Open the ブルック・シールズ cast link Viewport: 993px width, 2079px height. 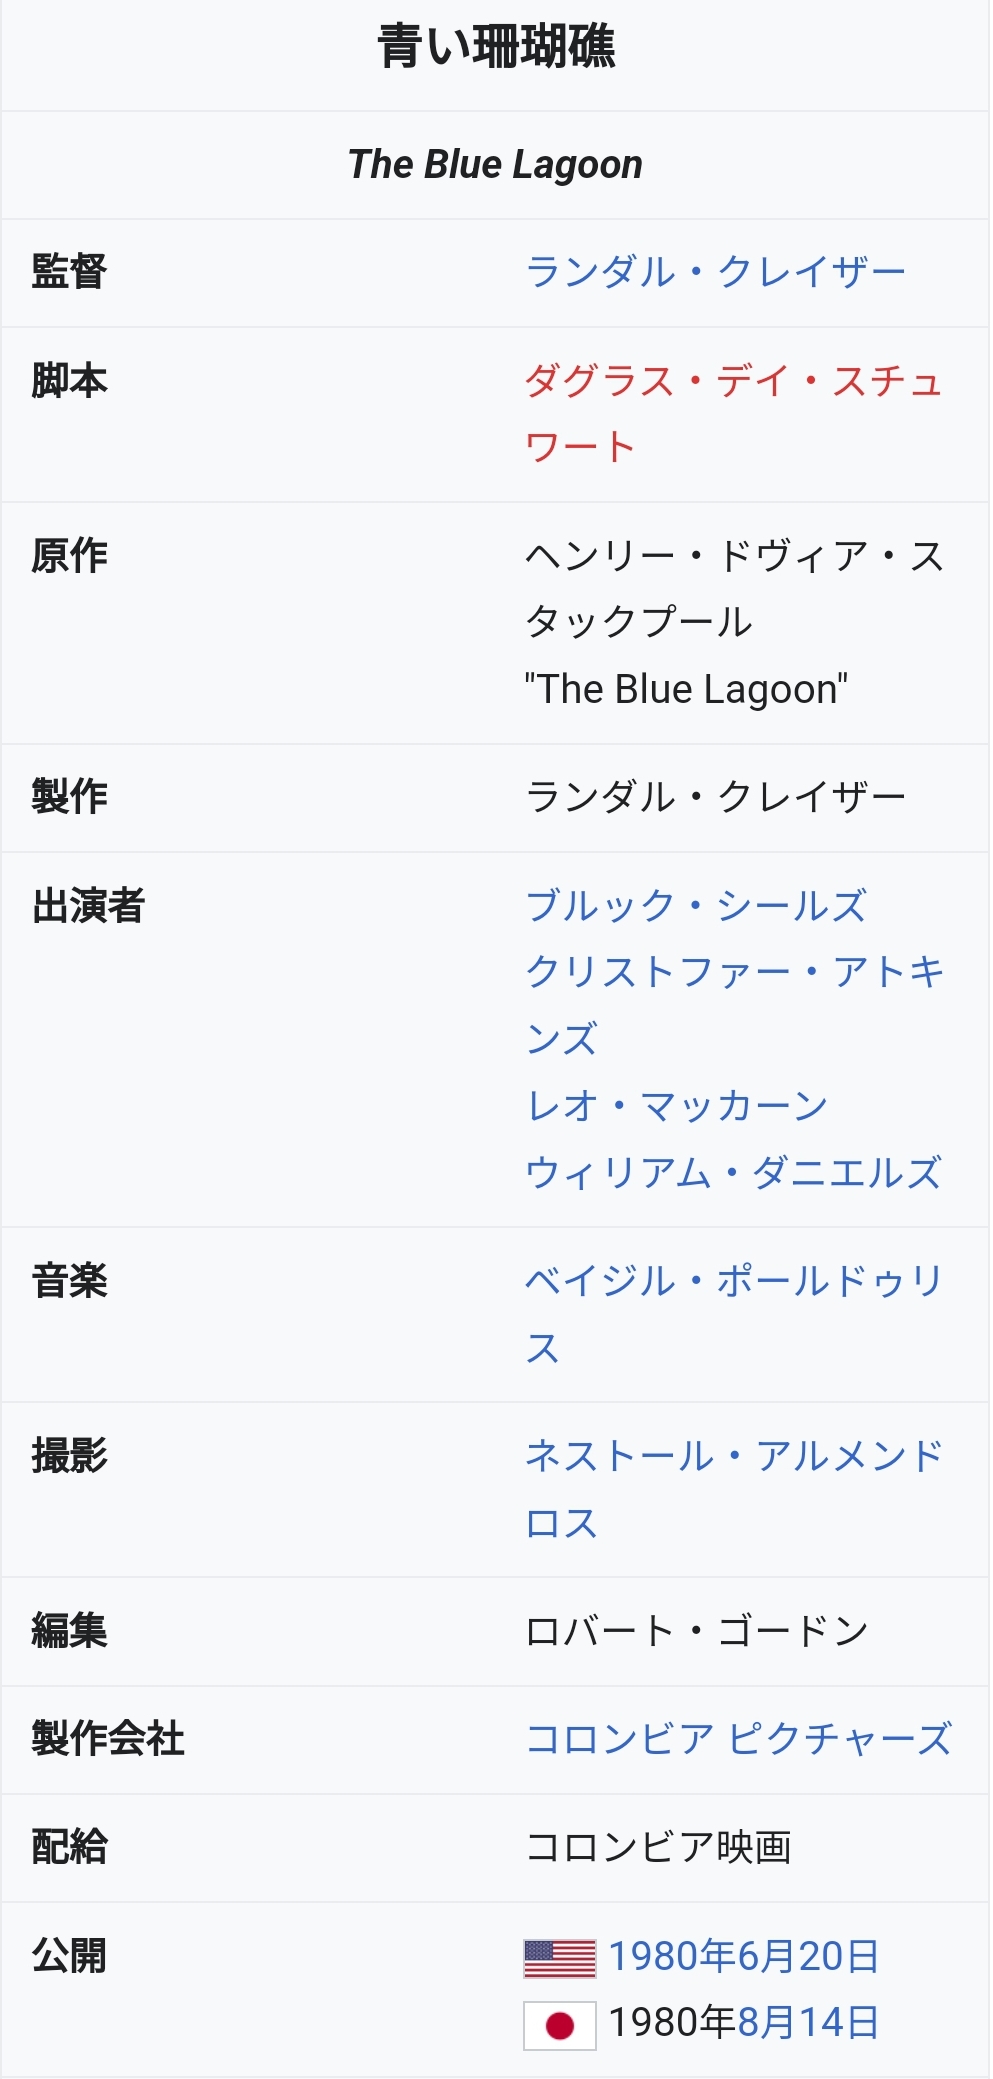click(695, 906)
